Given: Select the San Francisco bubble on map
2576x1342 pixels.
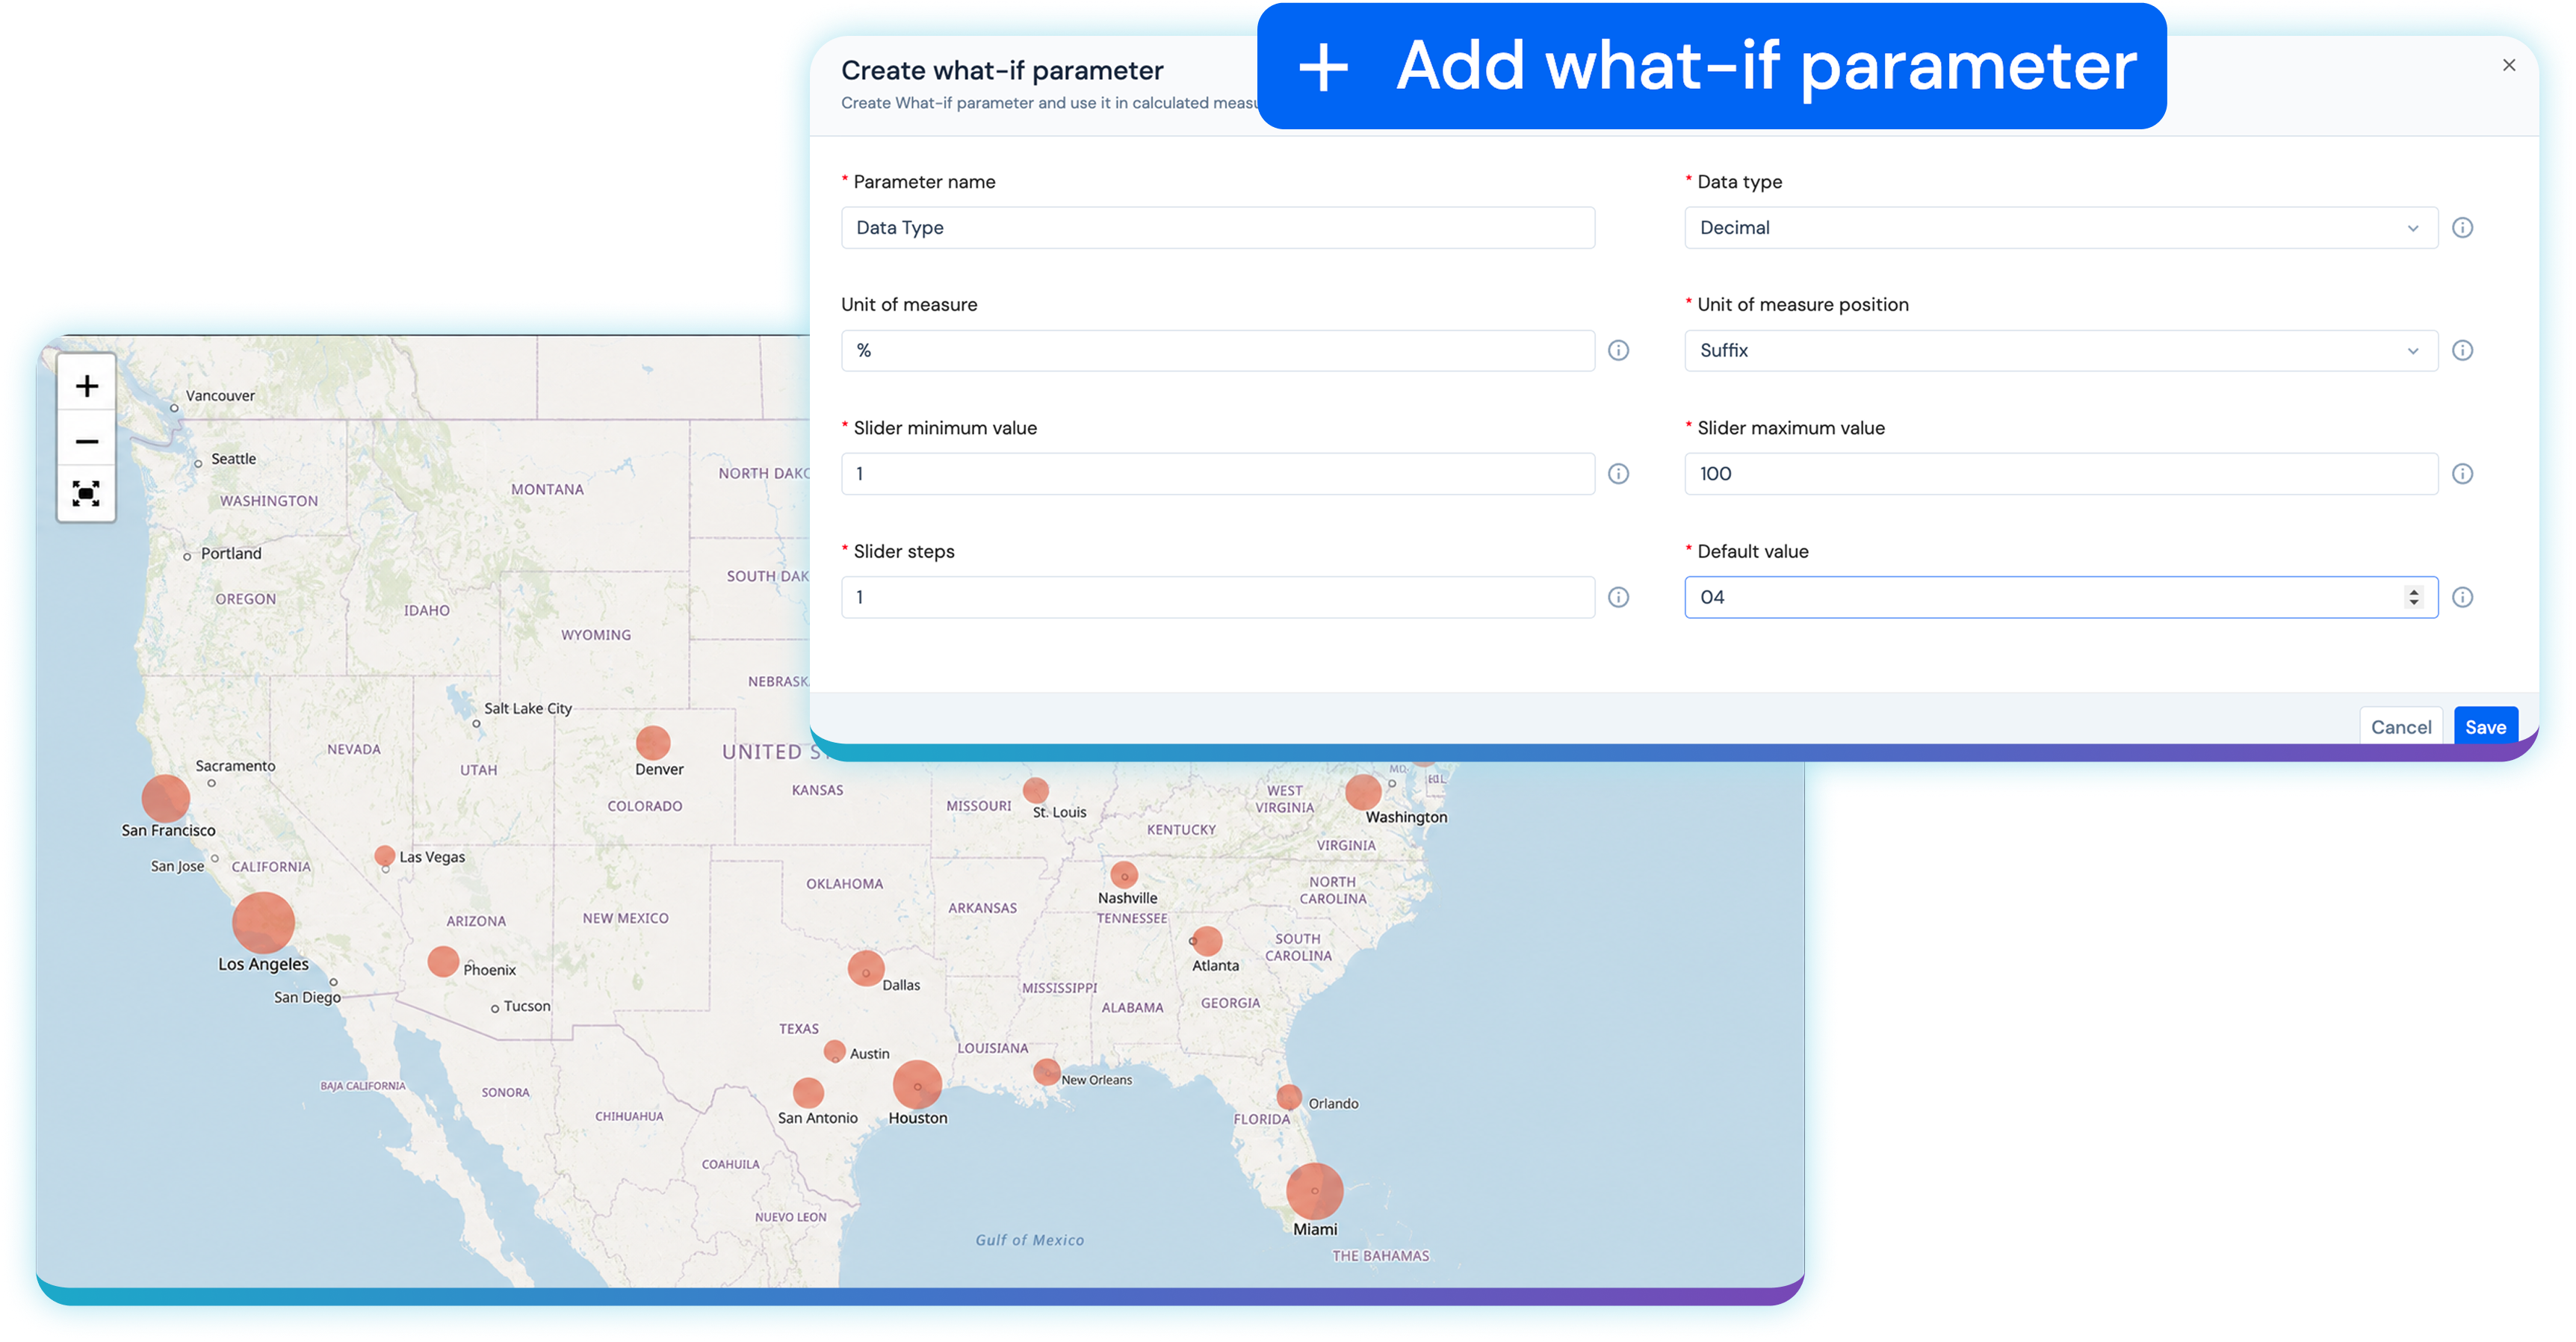Looking at the screenshot, I should pos(166,799).
